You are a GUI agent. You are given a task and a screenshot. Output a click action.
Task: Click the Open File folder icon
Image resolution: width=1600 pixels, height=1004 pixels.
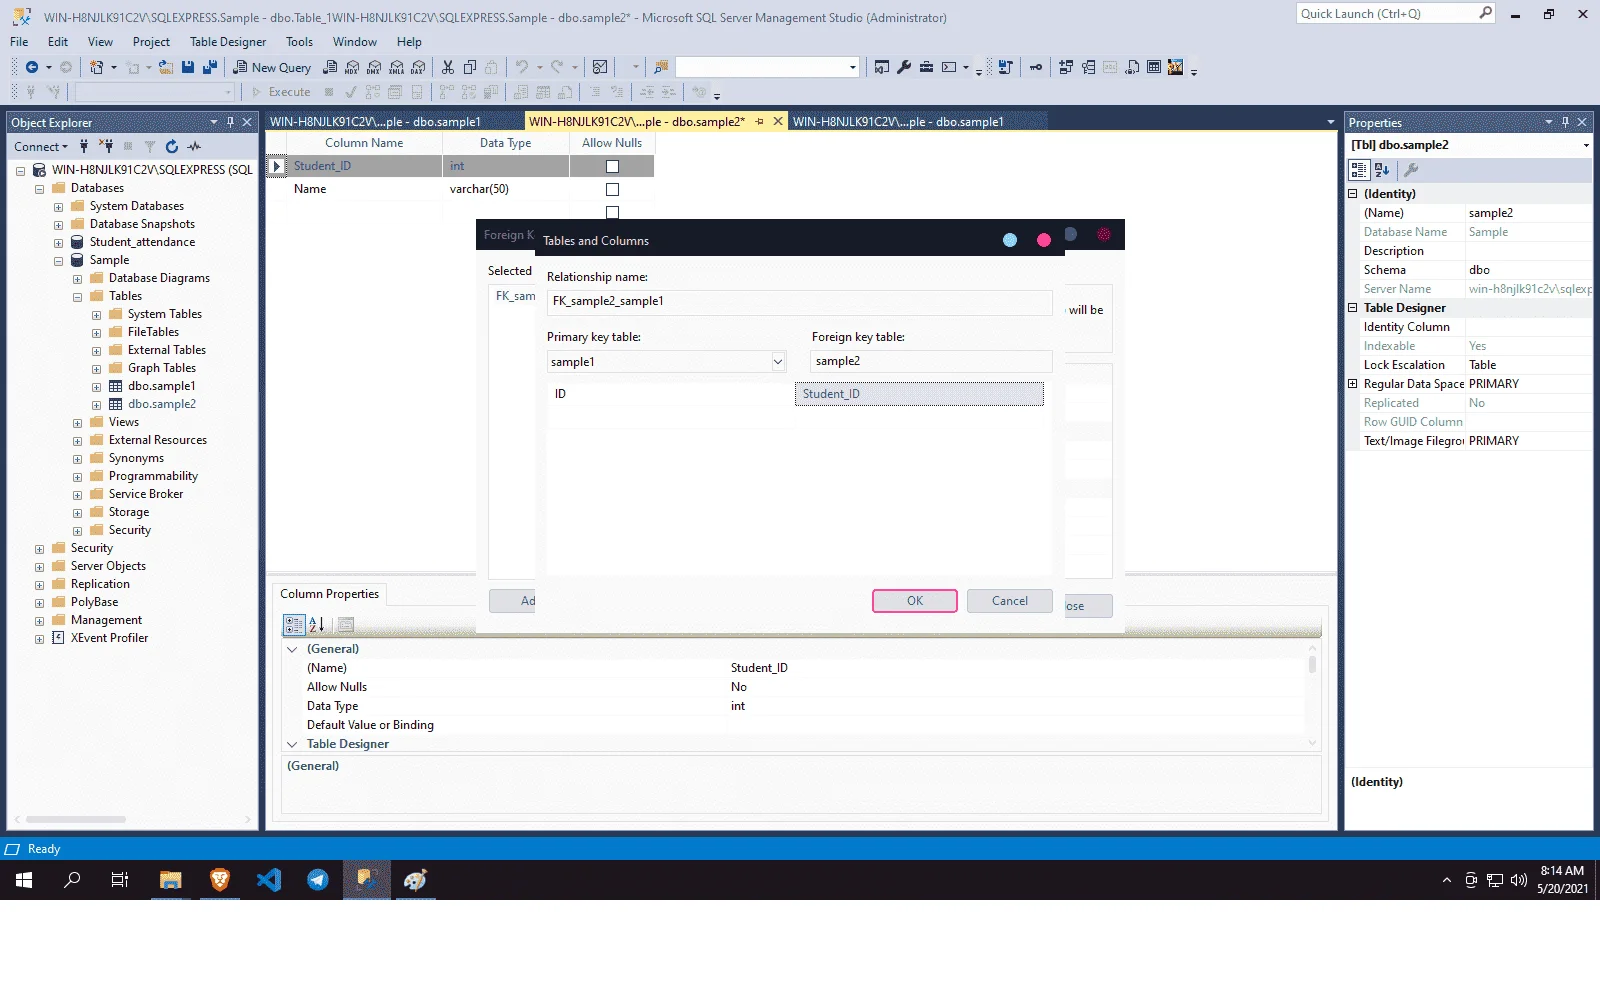point(166,67)
